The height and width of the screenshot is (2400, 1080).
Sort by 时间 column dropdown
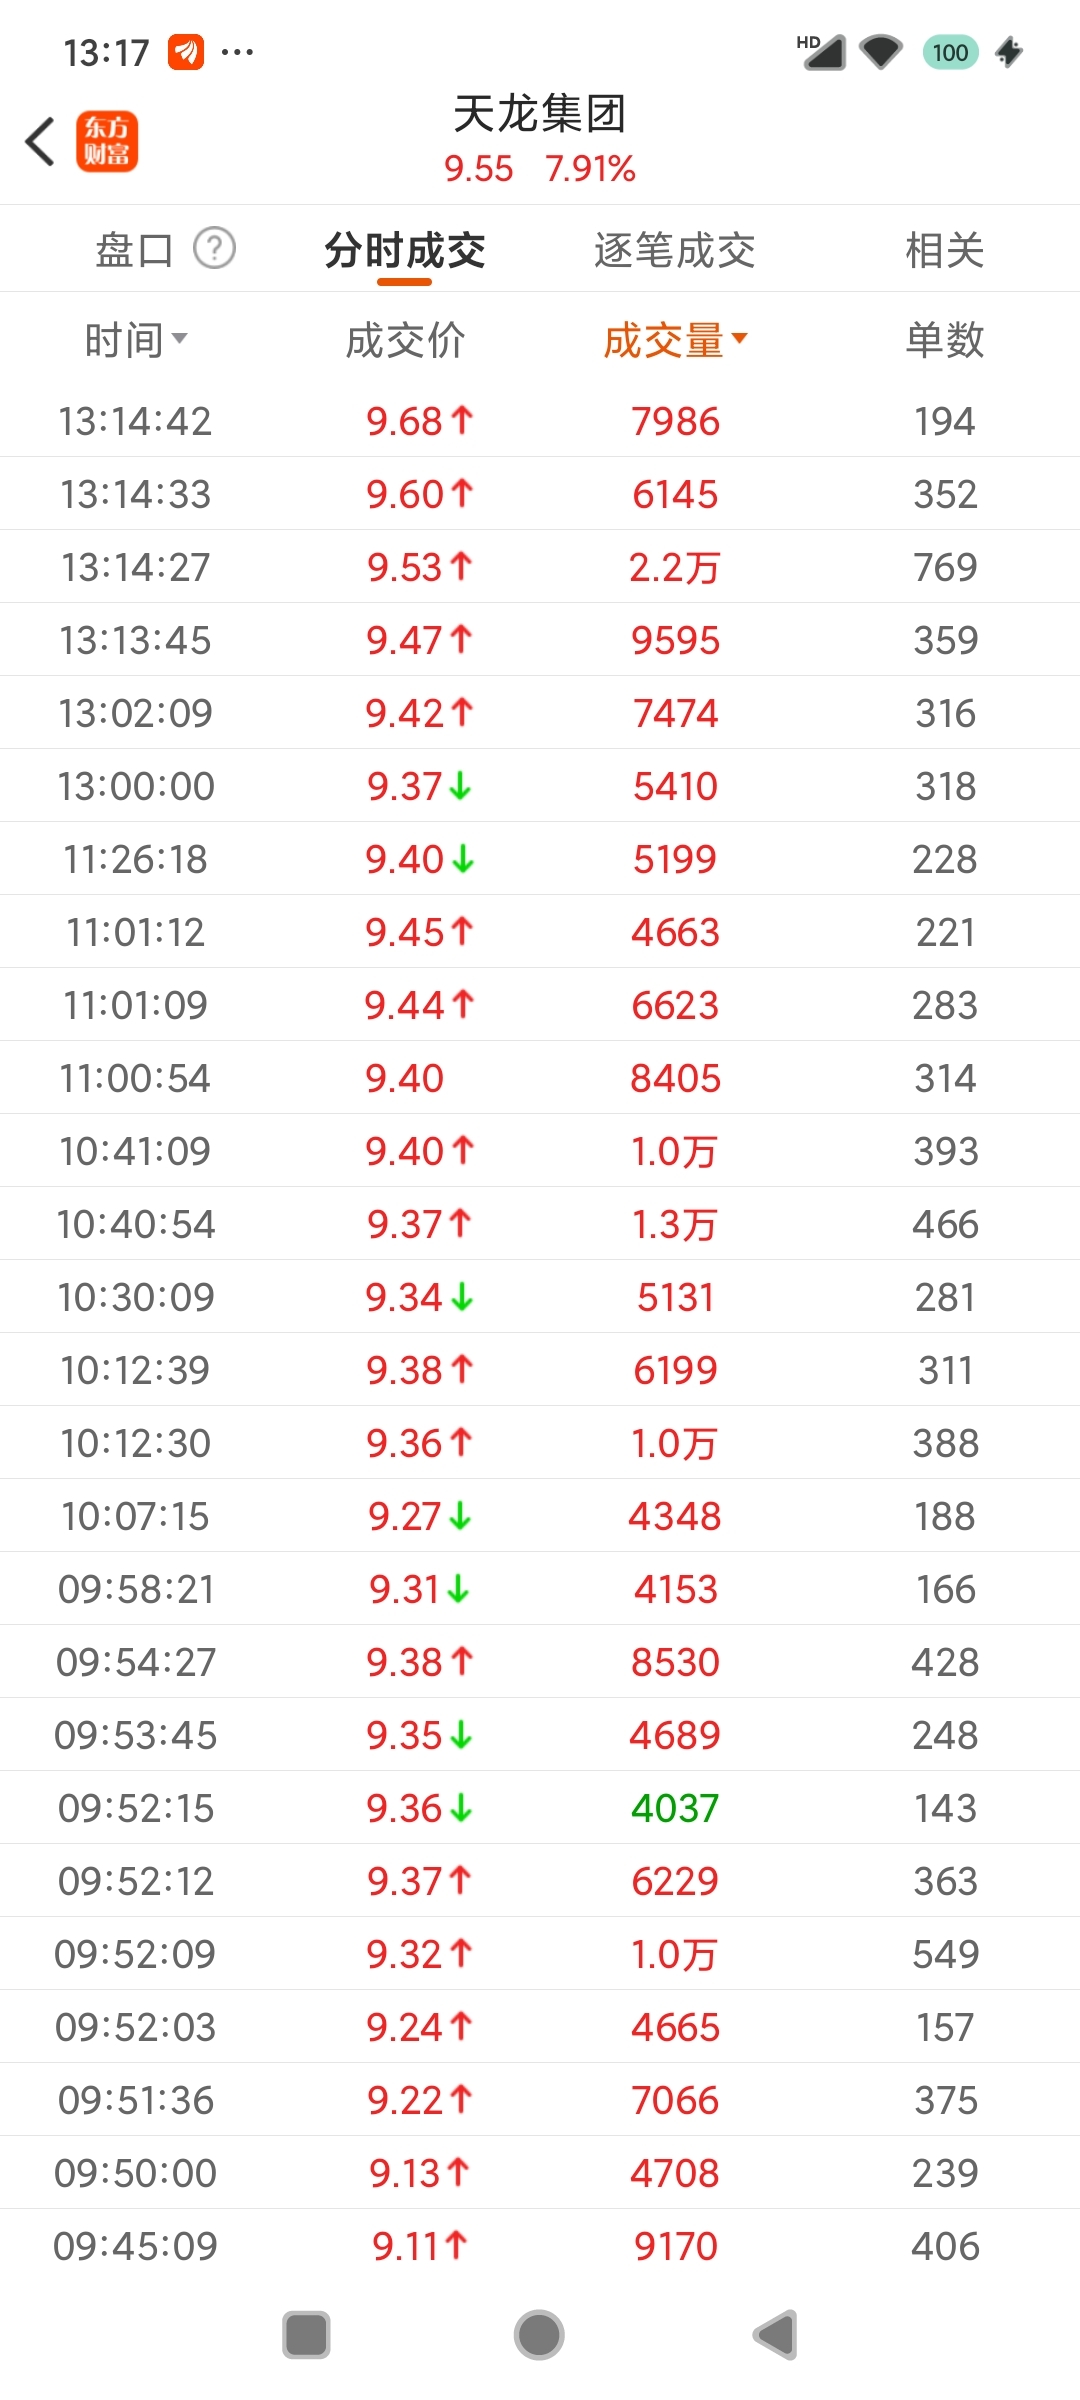(136, 340)
